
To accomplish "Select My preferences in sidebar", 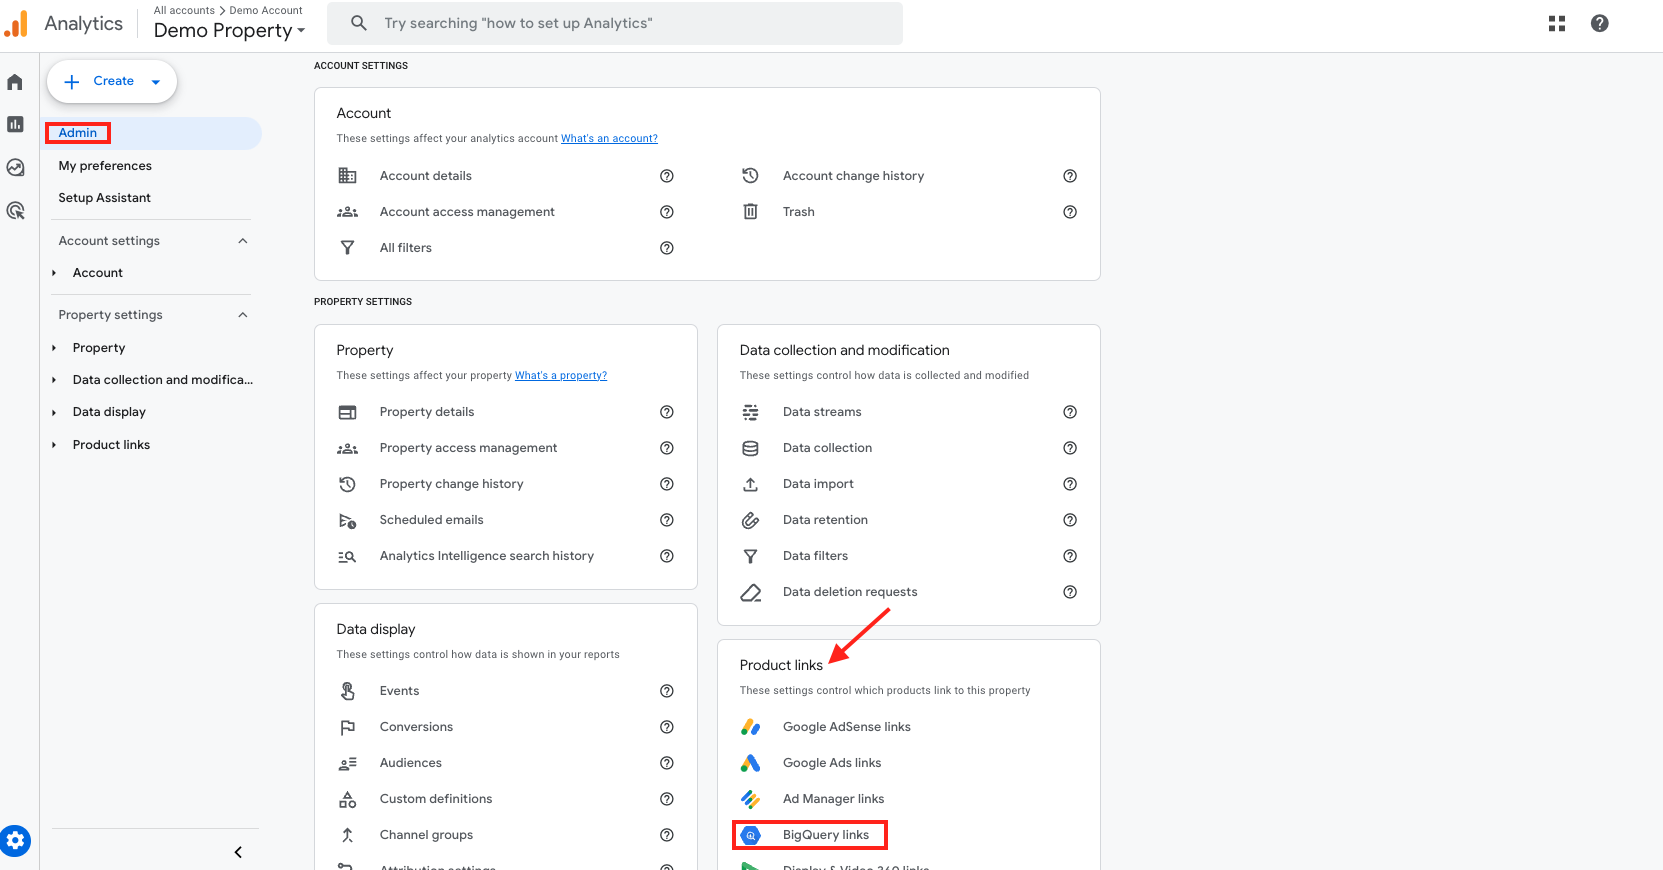I will pos(105,166).
